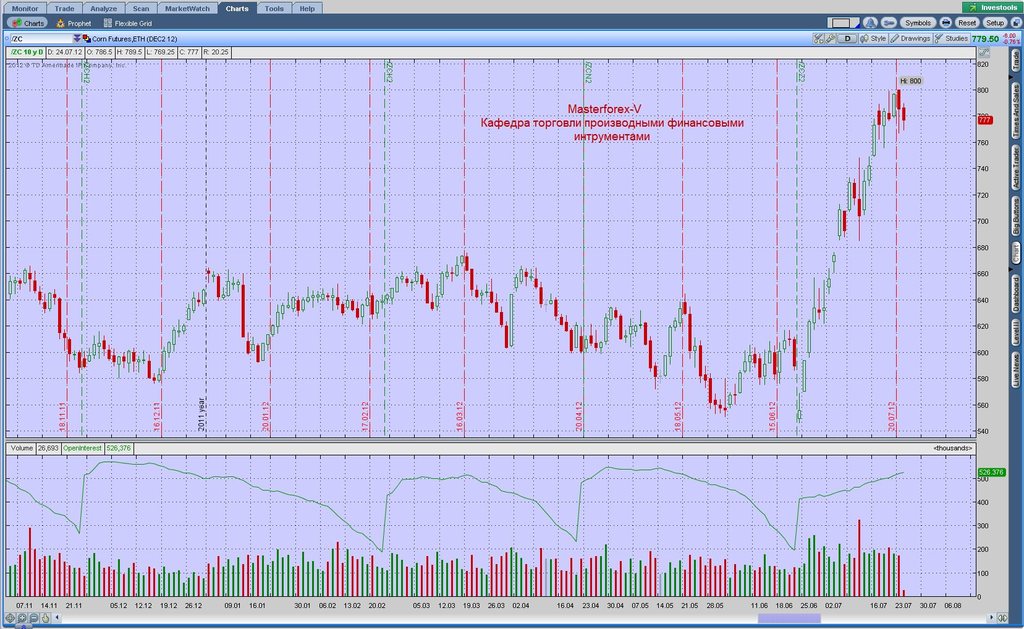Click the alert bell icon
The width and height of the screenshot is (1024, 629).
click(x=870, y=23)
